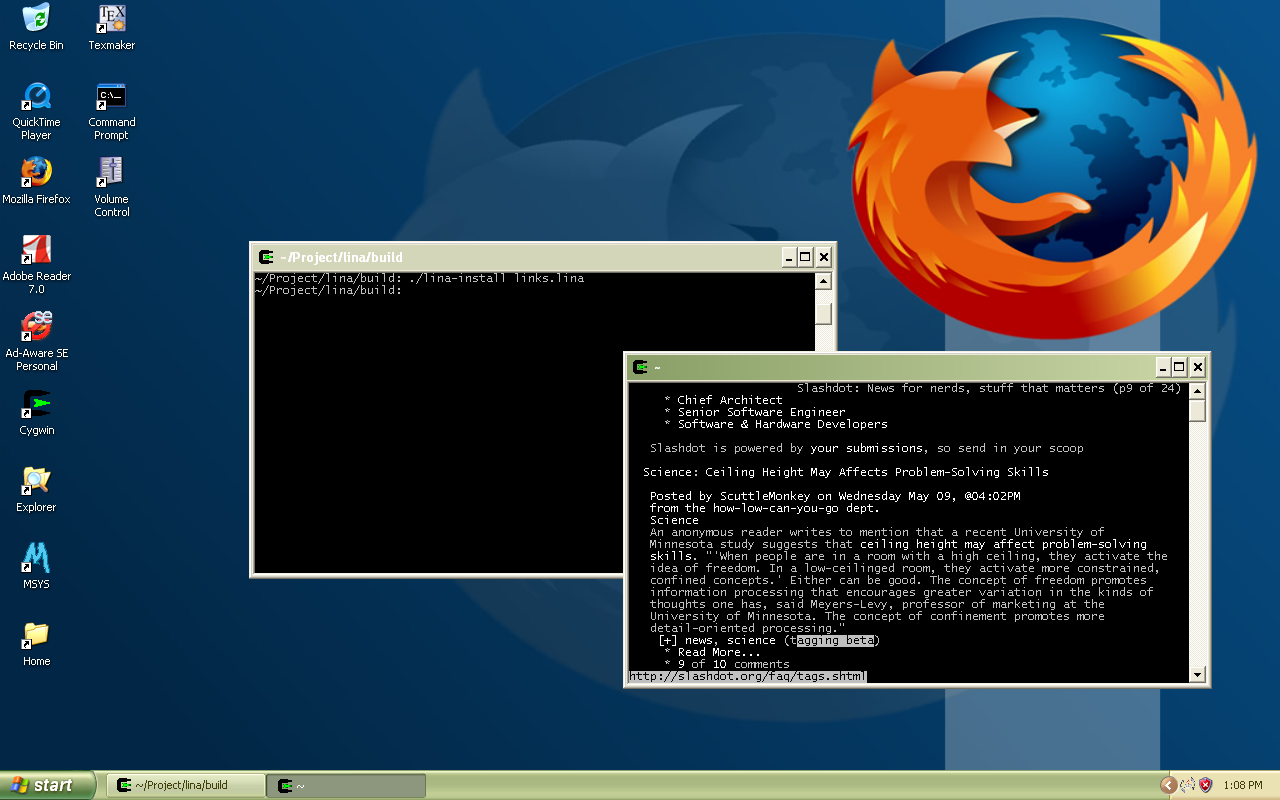Viewport: 1280px width, 800px height.
Task: Click the Slashdot terminal's scrollbar thumb
Action: (x=1198, y=410)
